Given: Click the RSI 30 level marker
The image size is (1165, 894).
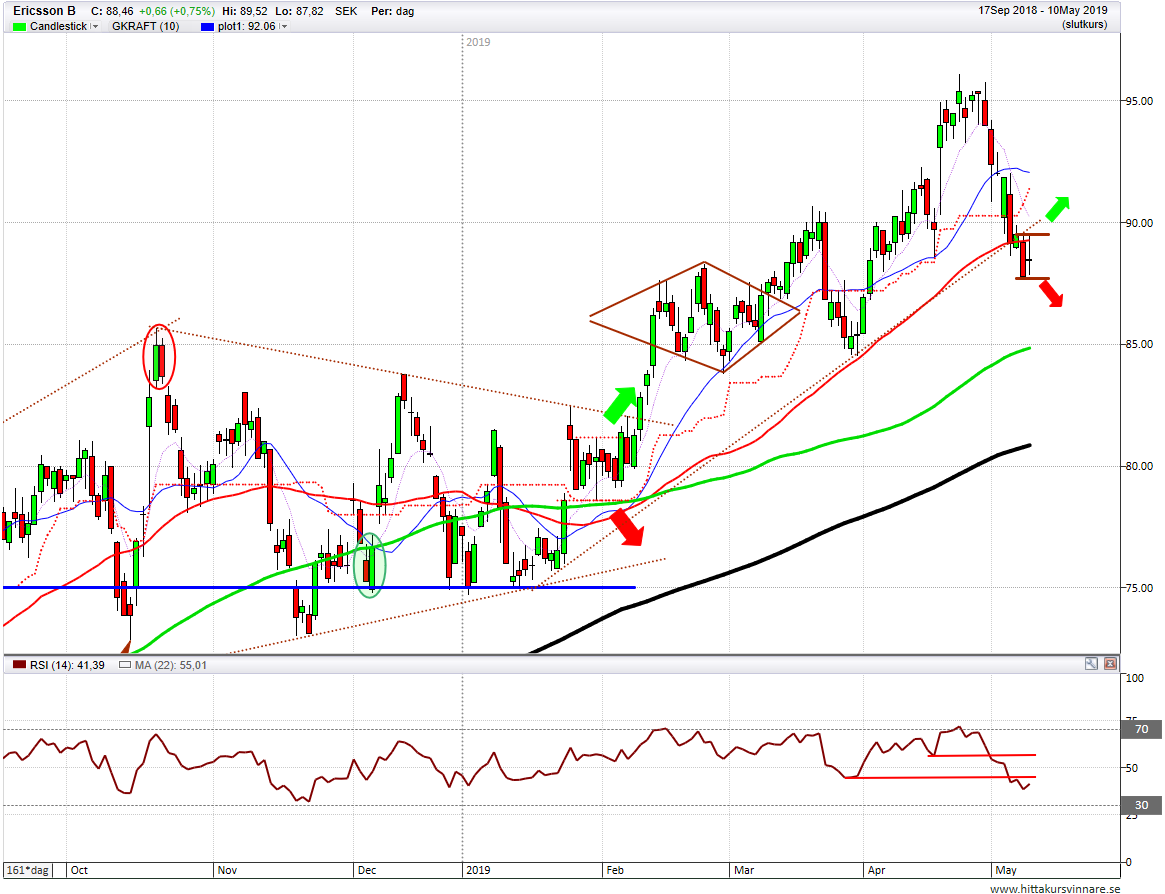Looking at the screenshot, I should tap(1140, 805).
